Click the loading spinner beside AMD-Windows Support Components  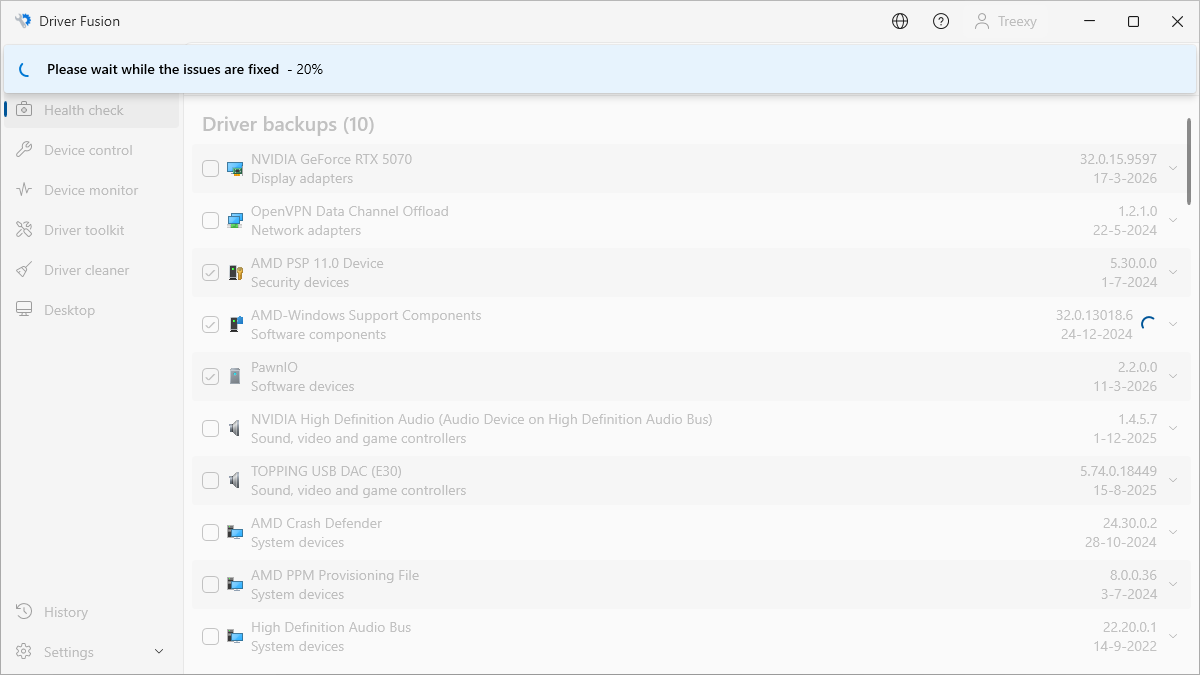click(1148, 324)
